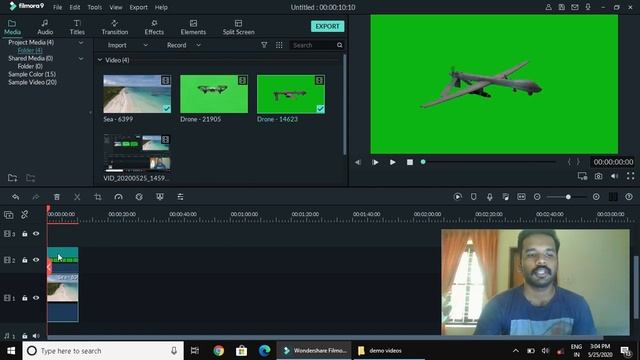Screen dimensions: 640x360
Task: Hide video track 2 with eye icon
Action: pos(36,260)
